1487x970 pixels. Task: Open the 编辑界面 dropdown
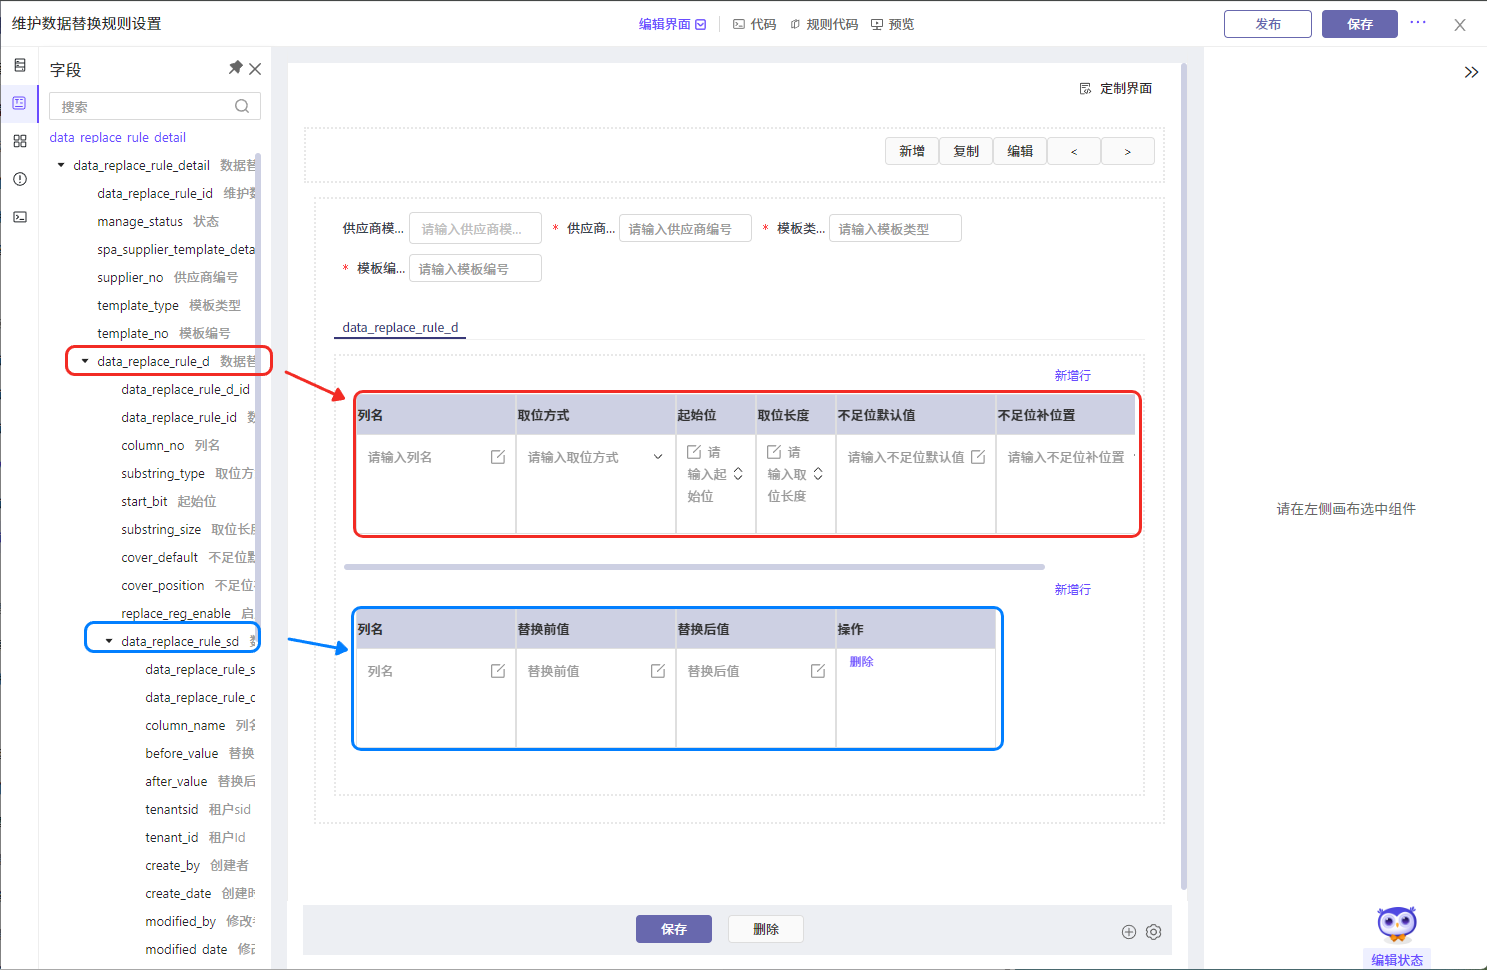[673, 24]
